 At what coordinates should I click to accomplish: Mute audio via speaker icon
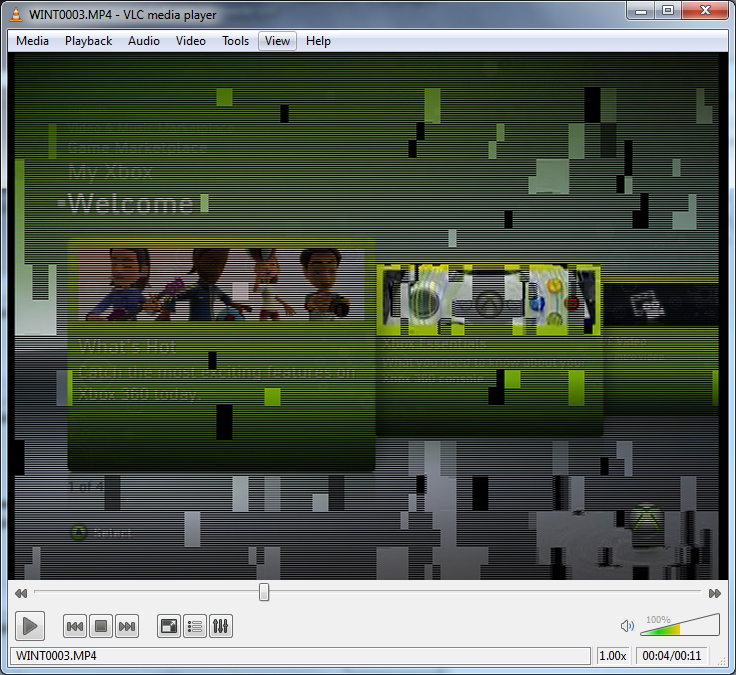(x=627, y=626)
